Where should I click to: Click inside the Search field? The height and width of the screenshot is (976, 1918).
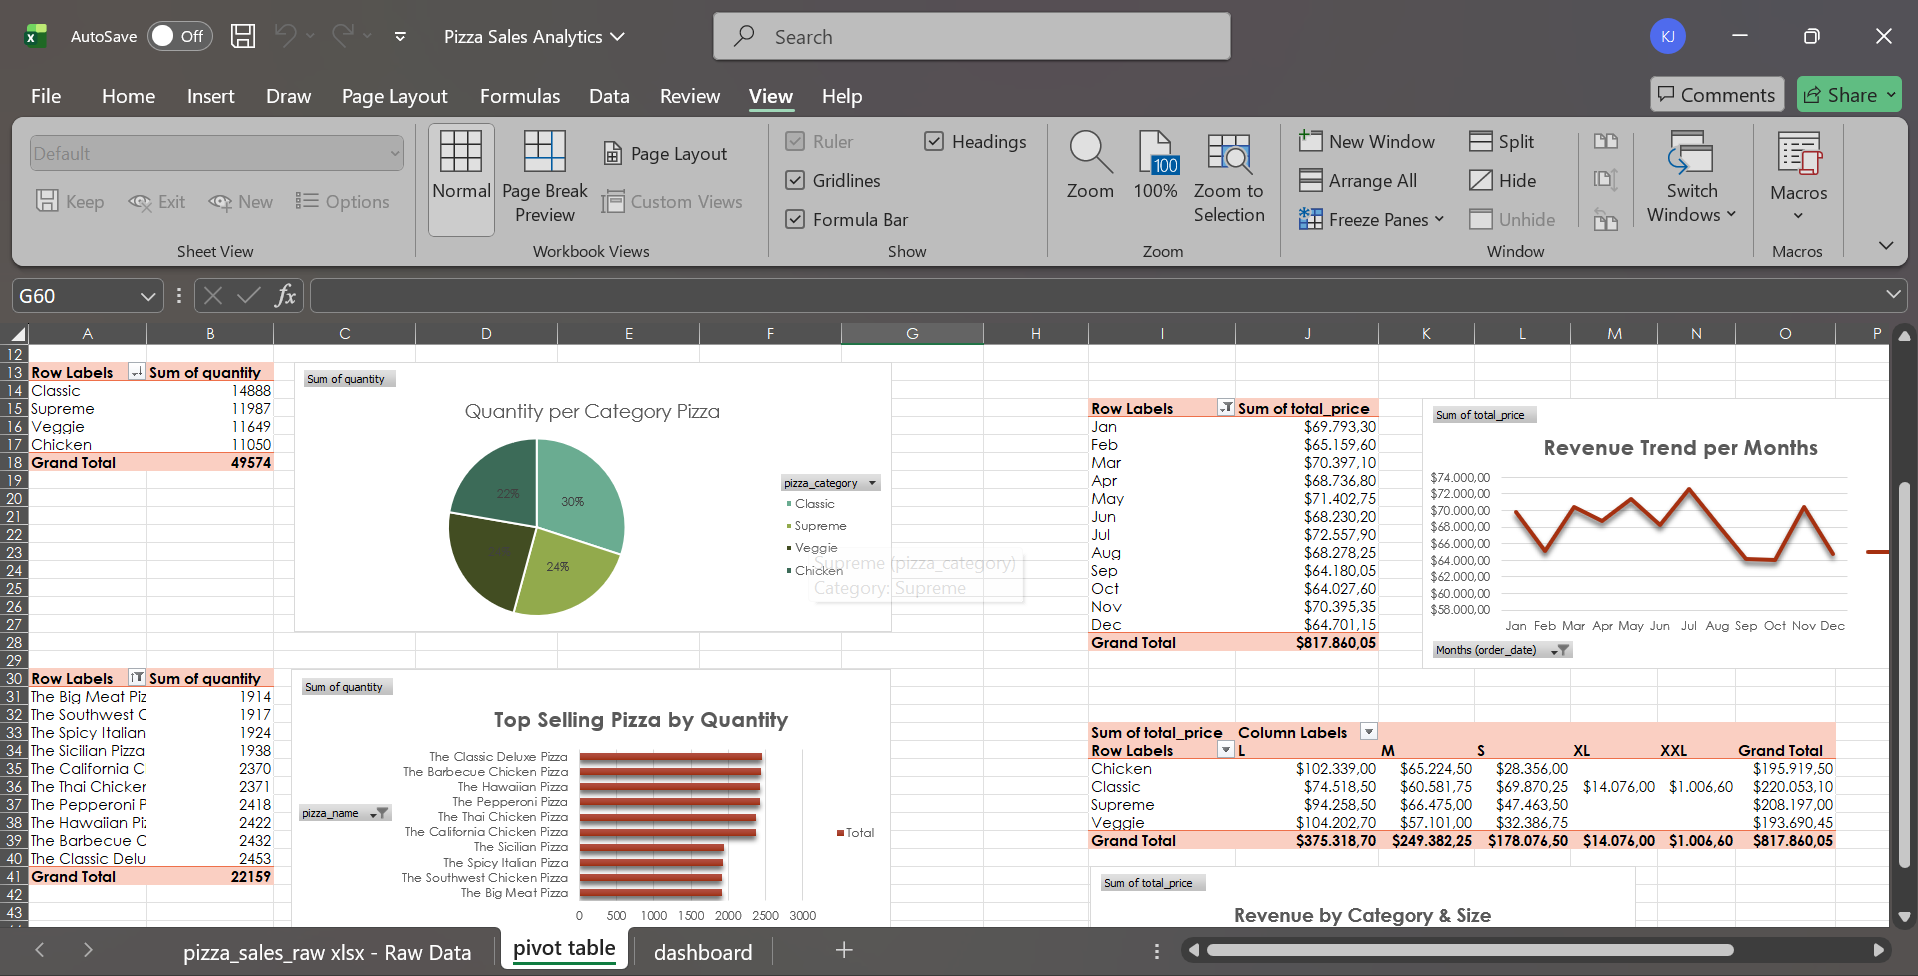click(x=970, y=36)
